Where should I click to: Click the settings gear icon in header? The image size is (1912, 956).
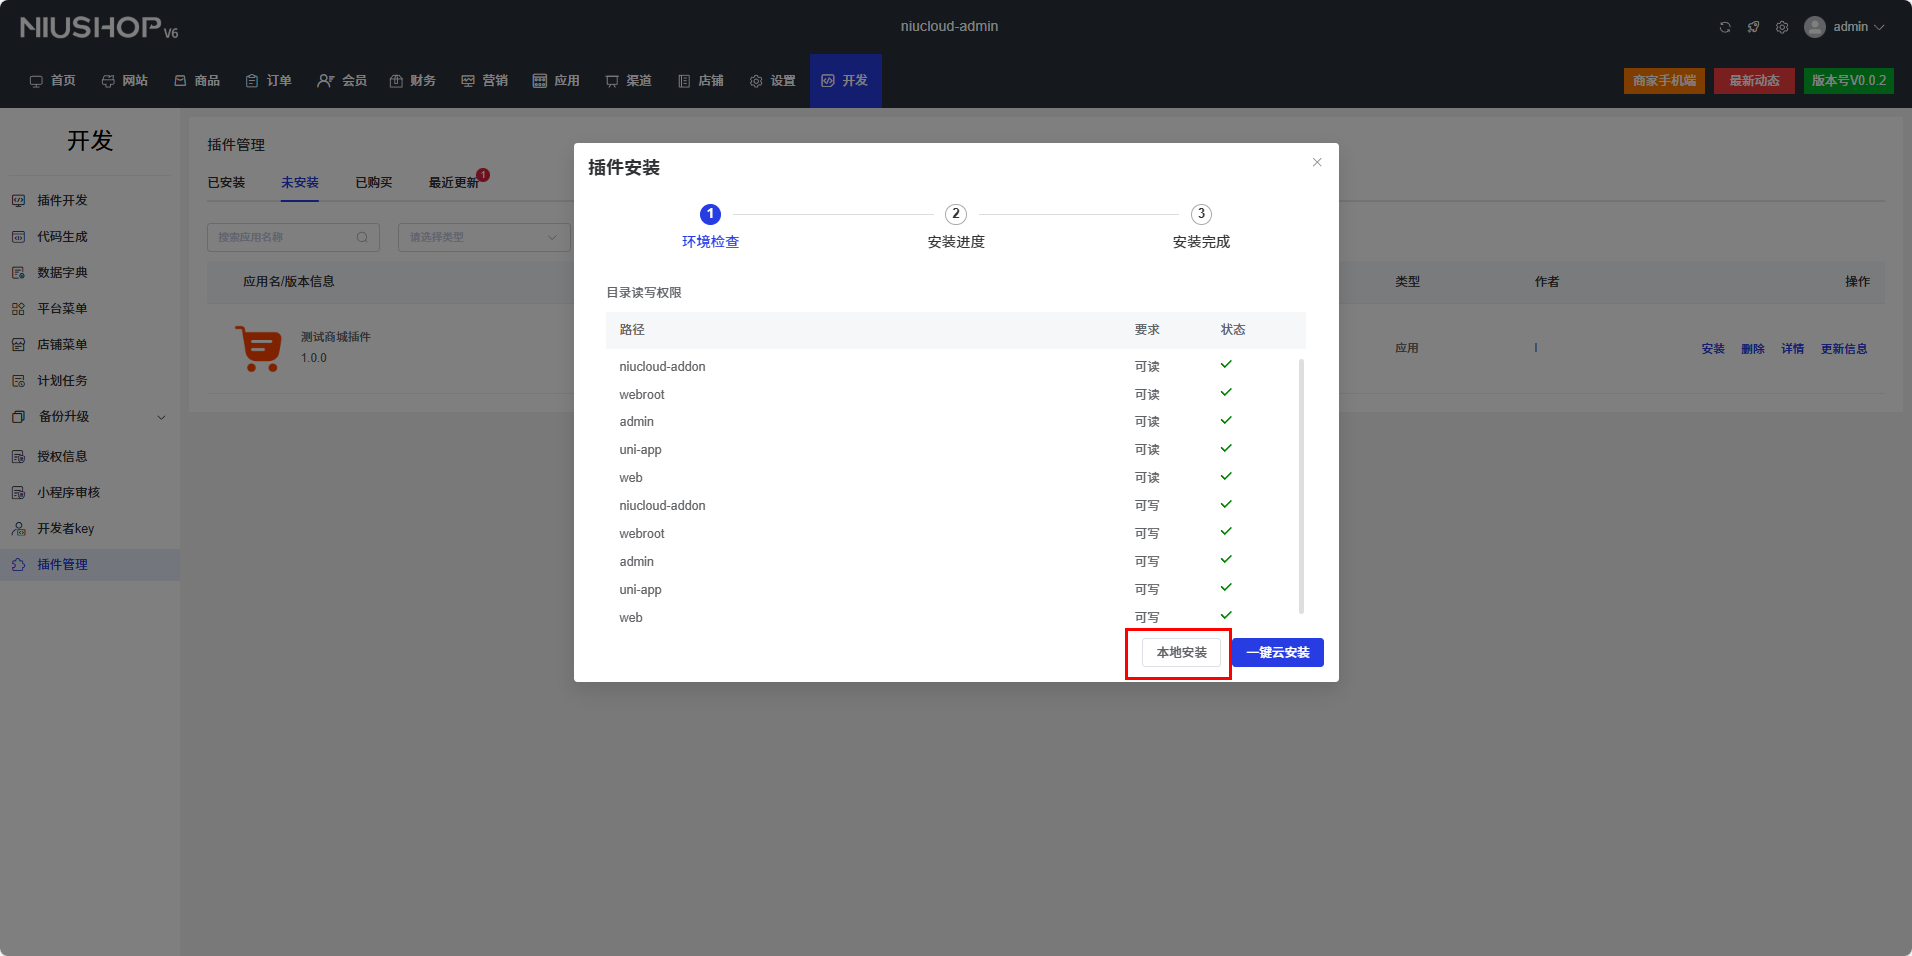1782,27
